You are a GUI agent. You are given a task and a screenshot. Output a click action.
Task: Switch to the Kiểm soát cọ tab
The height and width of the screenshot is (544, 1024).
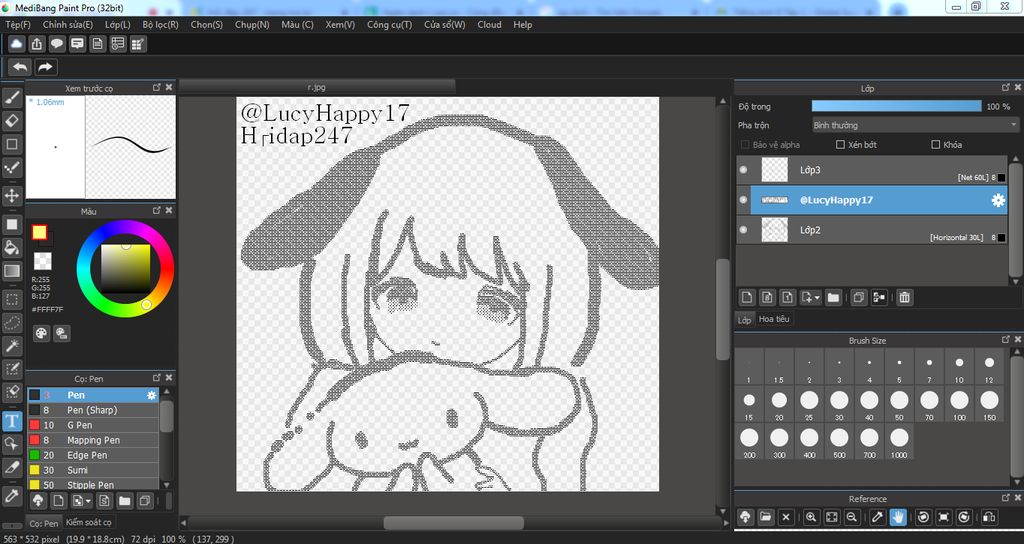point(88,522)
